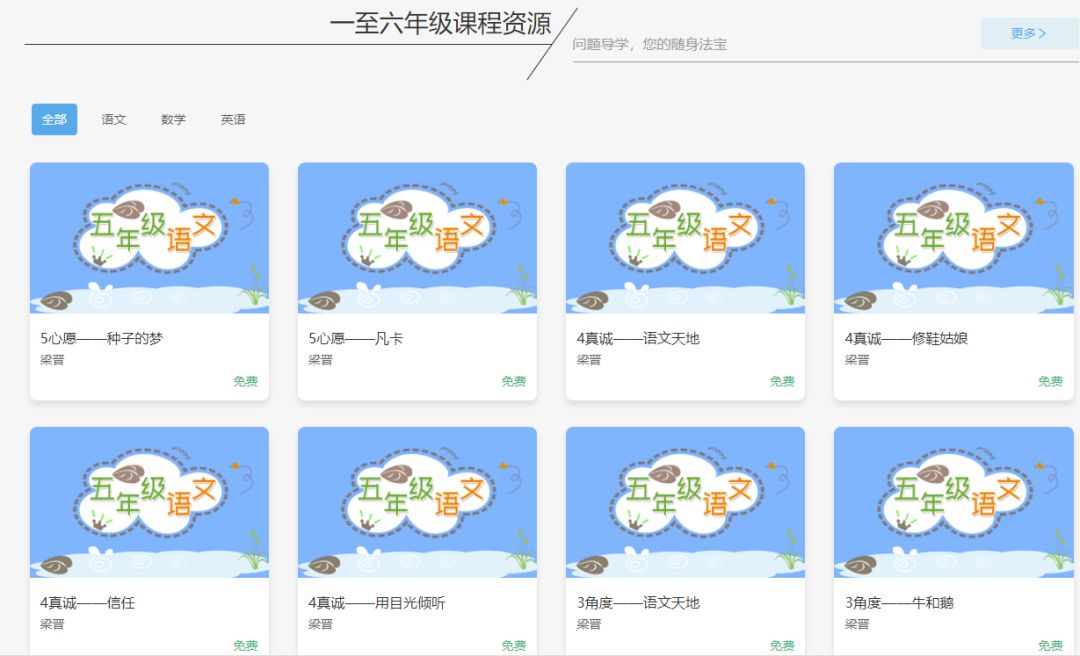Screen dimensions: 1080x656
Task: Switch to the 数学 tab
Action: pos(172,119)
